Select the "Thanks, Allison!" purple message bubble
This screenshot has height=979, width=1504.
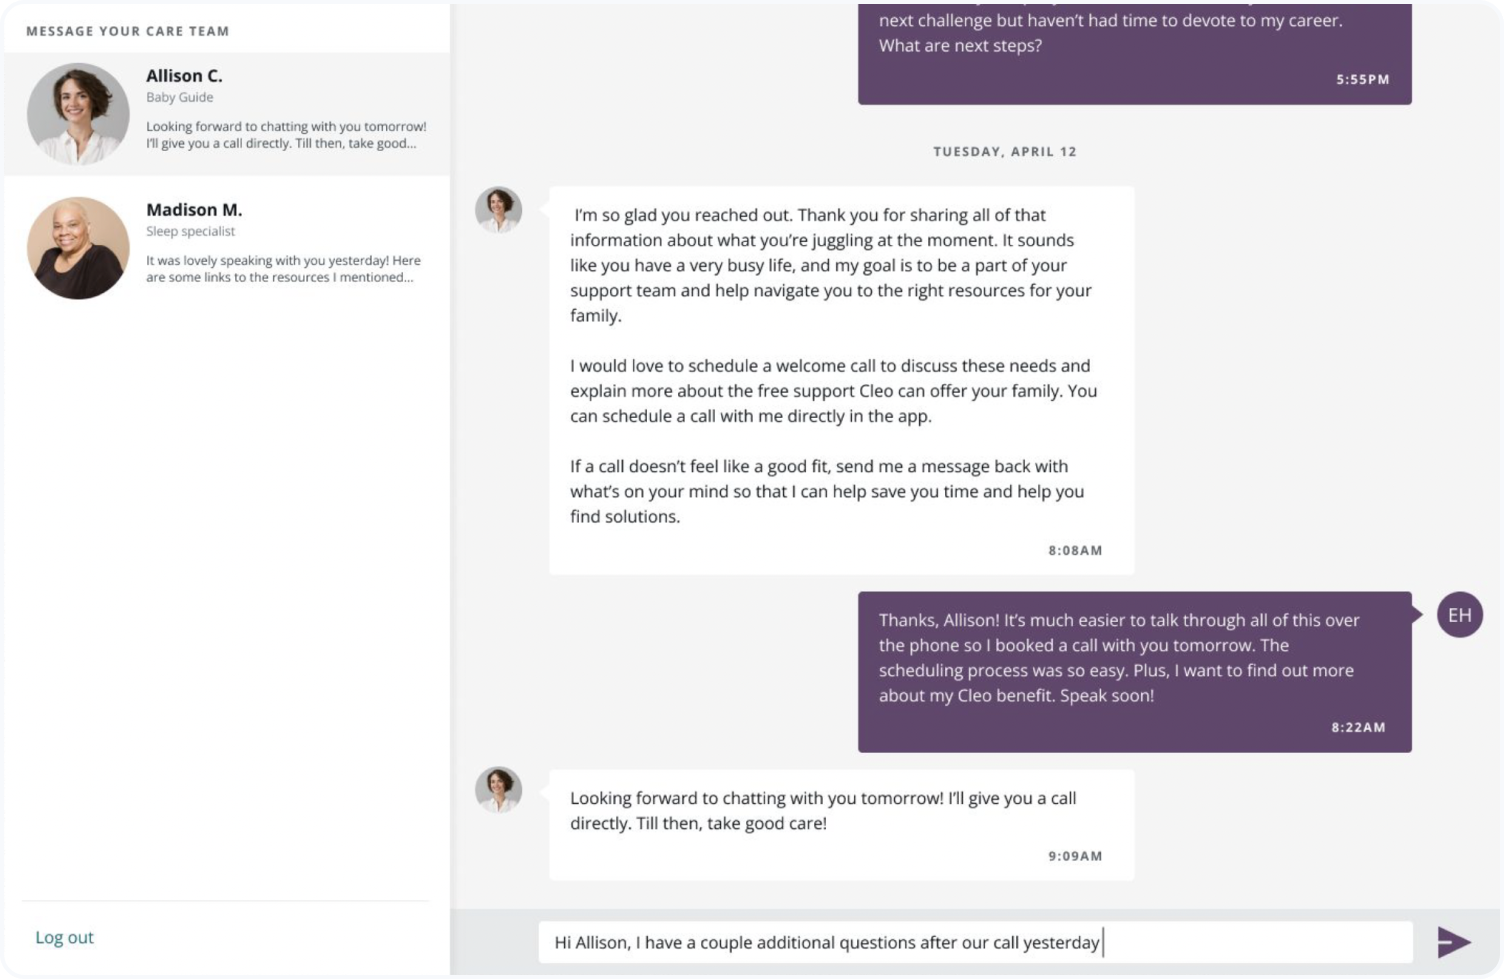(x=1118, y=658)
